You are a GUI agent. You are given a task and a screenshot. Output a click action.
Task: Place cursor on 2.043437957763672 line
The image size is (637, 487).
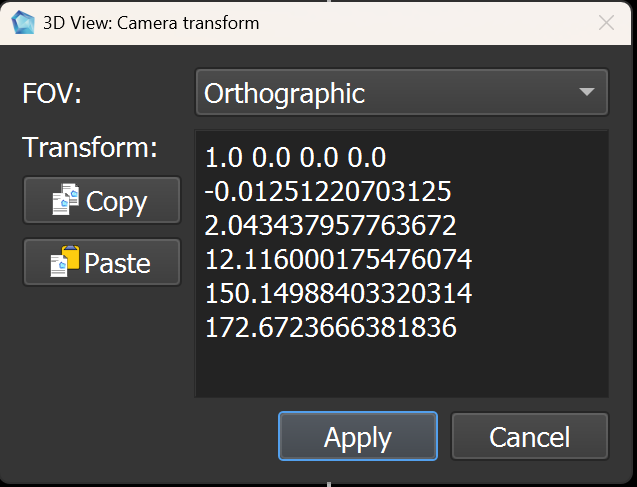pyautogui.click(x=330, y=225)
